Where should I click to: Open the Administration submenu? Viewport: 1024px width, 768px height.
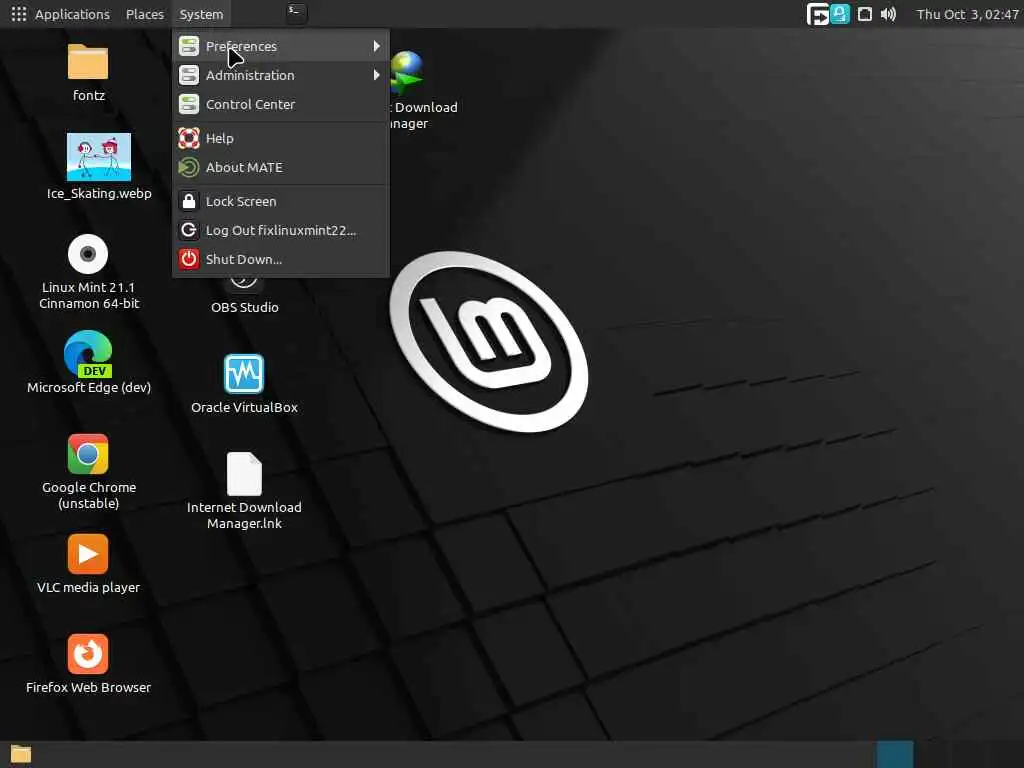281,75
